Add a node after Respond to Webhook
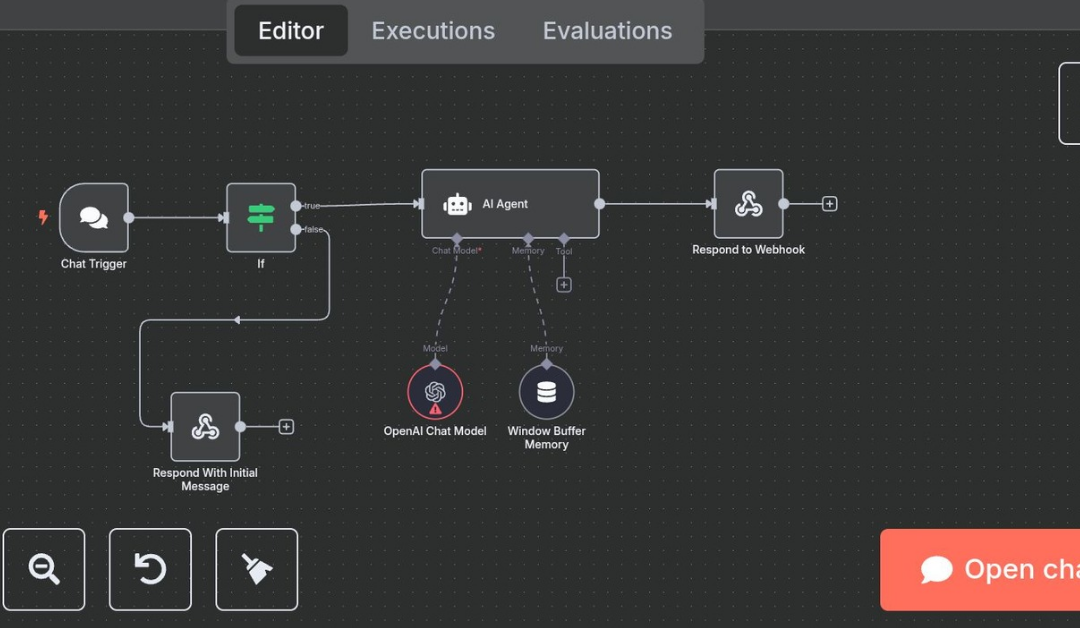 tap(829, 203)
